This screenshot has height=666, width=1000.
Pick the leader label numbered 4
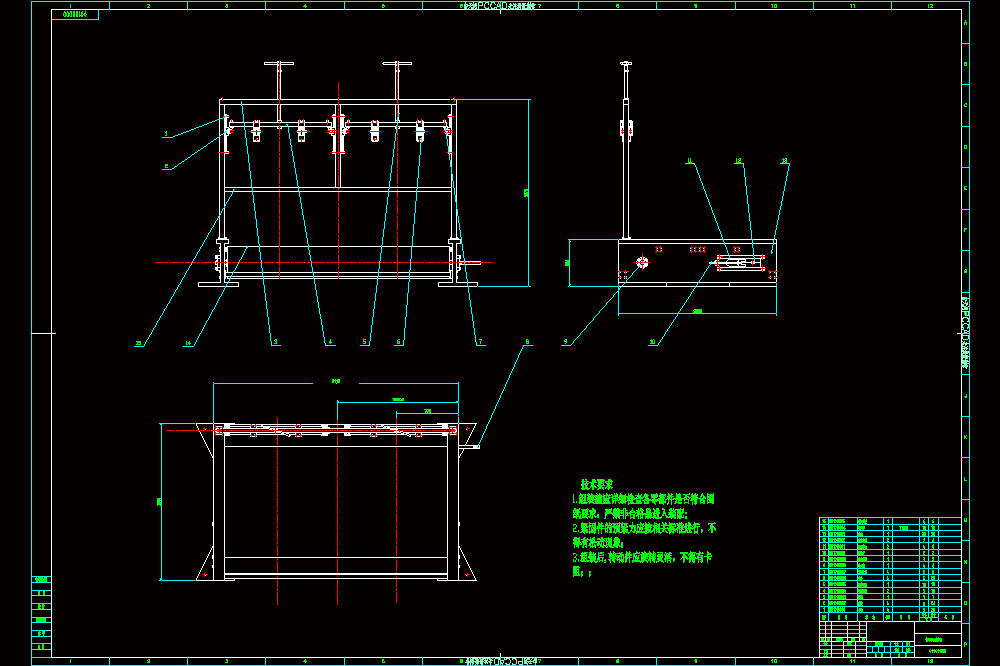(x=330, y=342)
